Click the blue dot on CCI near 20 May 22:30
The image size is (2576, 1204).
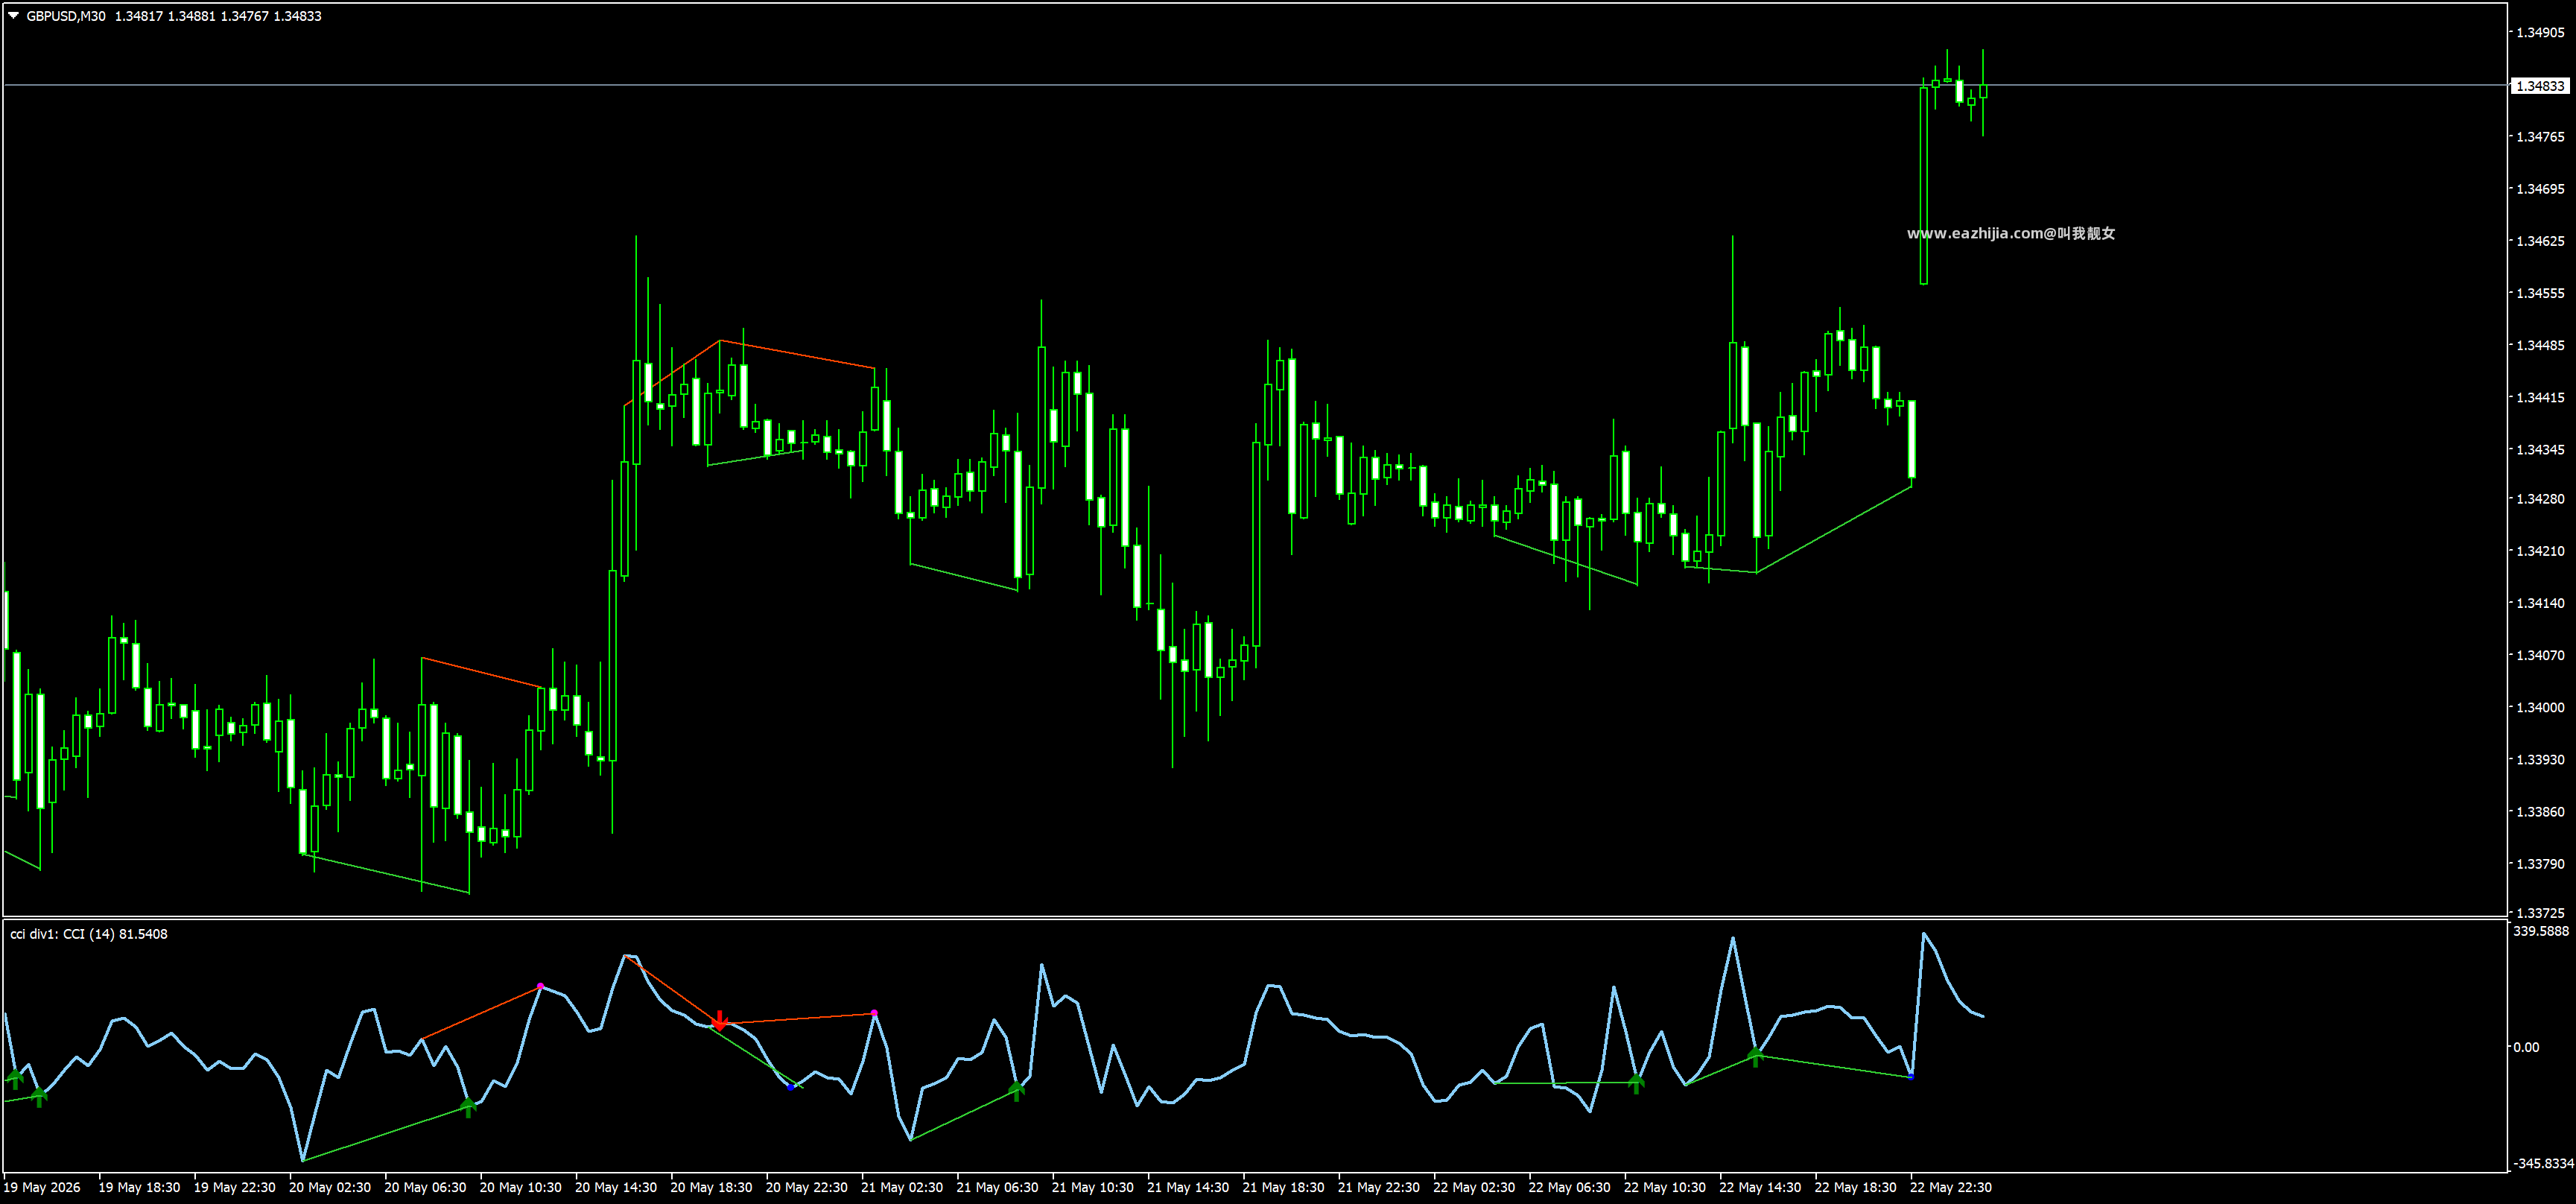pos(791,1086)
